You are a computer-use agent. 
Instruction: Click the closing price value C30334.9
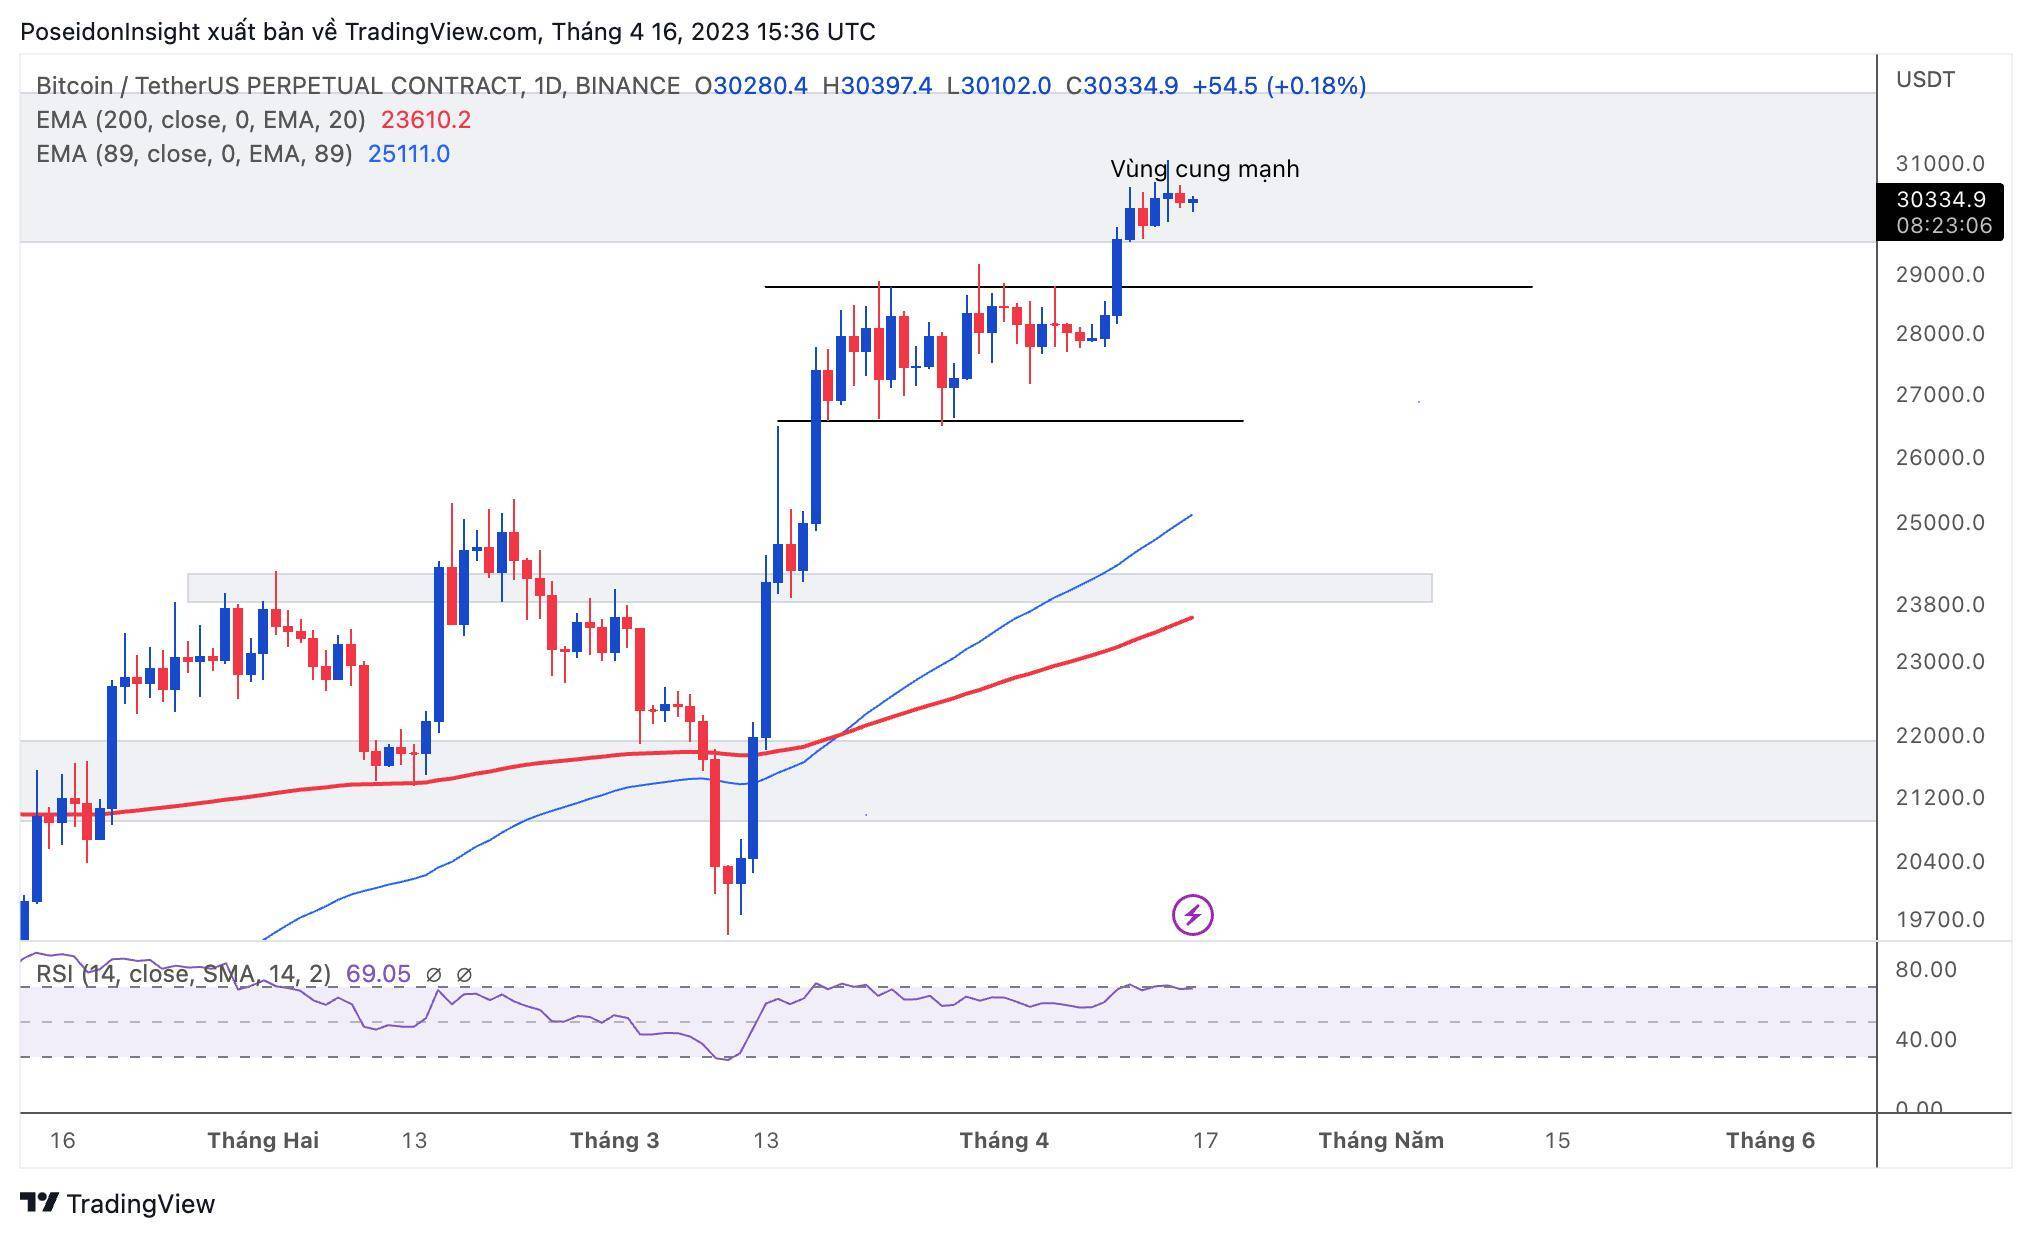1121,86
